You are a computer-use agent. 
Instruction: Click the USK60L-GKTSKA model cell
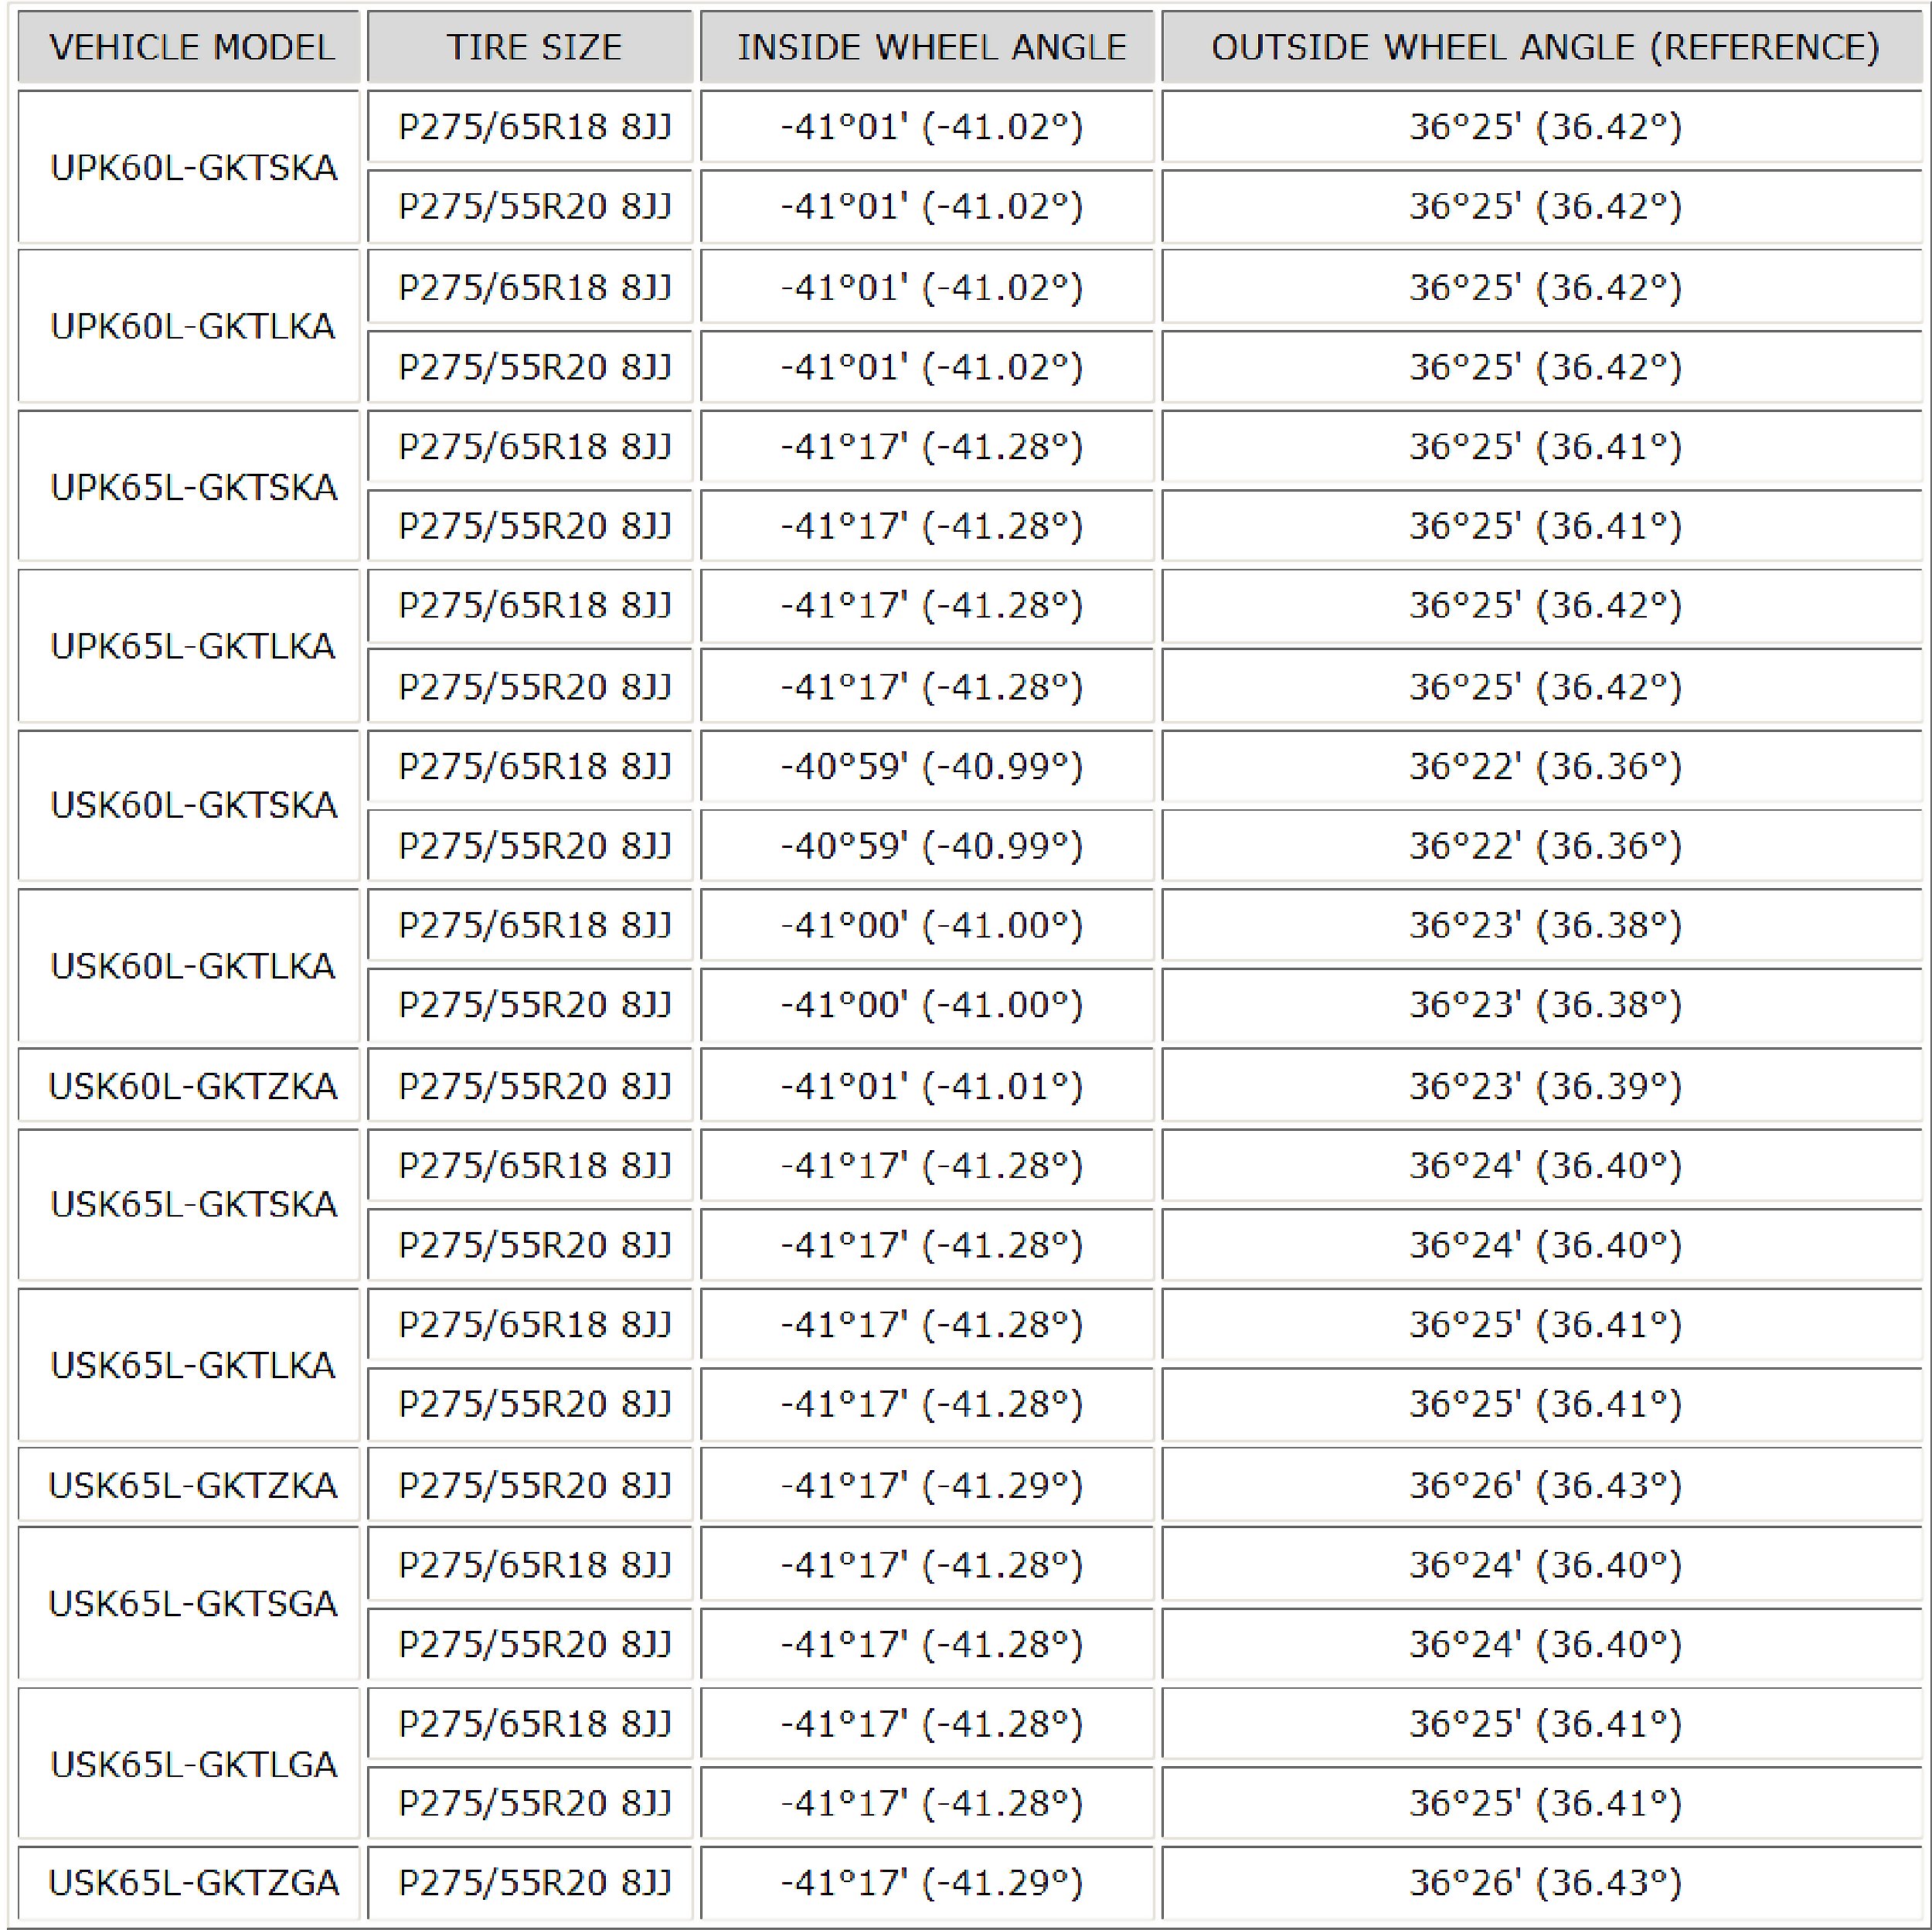[193, 805]
